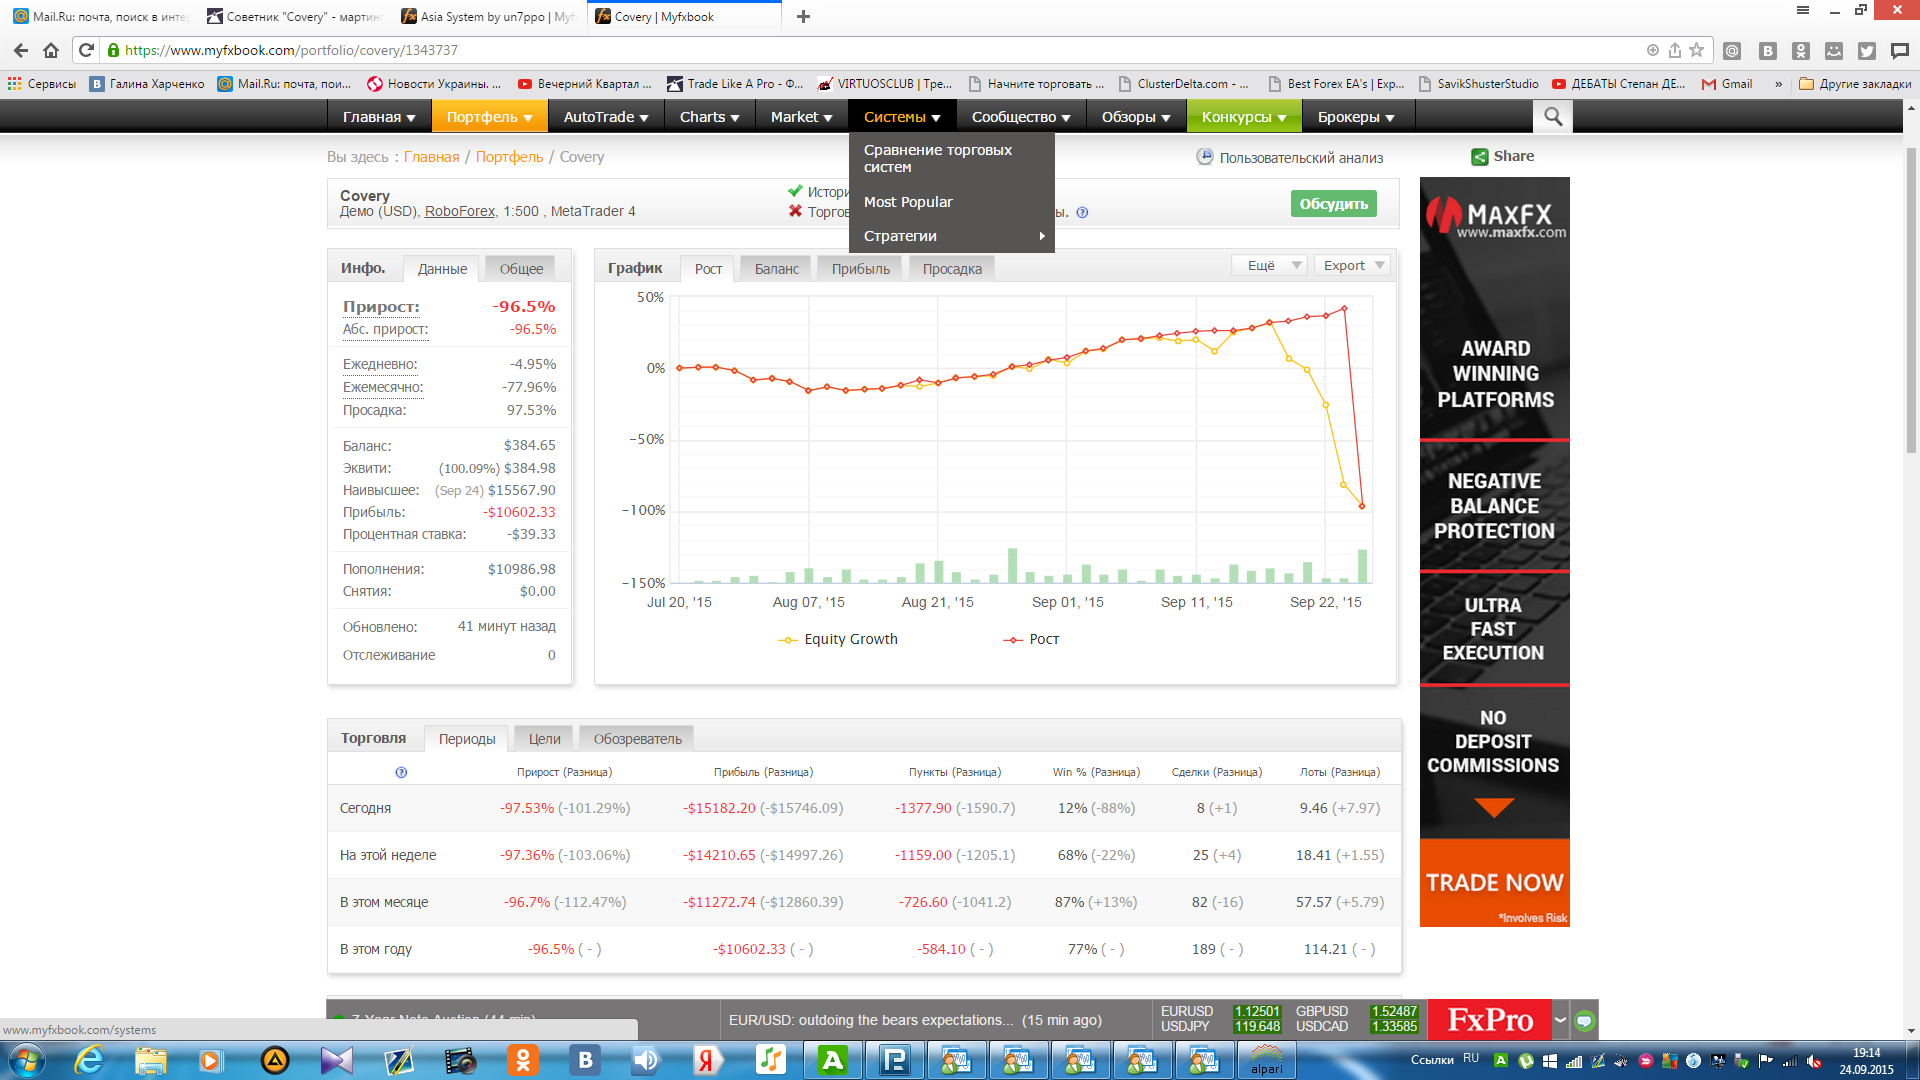1920x1080 pixels.
Task: Switch to the Баланс chart tab
Action: pos(776,269)
